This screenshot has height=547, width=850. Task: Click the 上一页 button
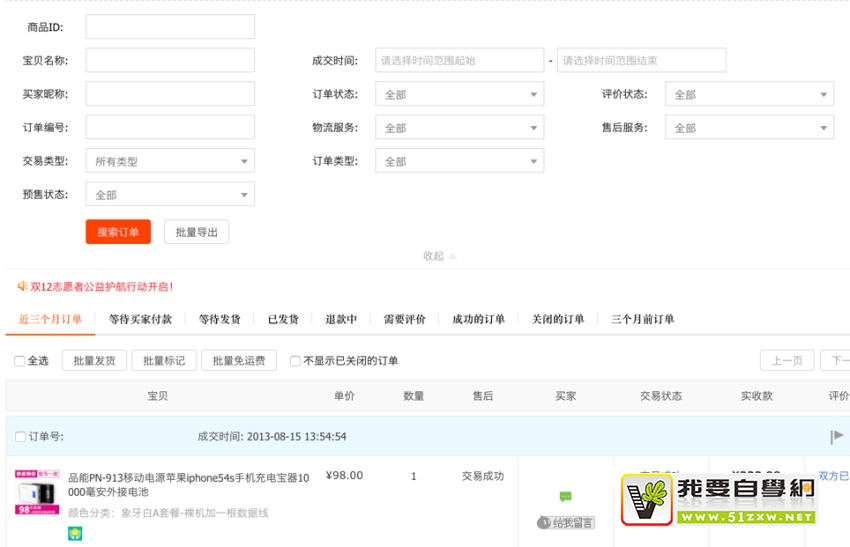[787, 361]
